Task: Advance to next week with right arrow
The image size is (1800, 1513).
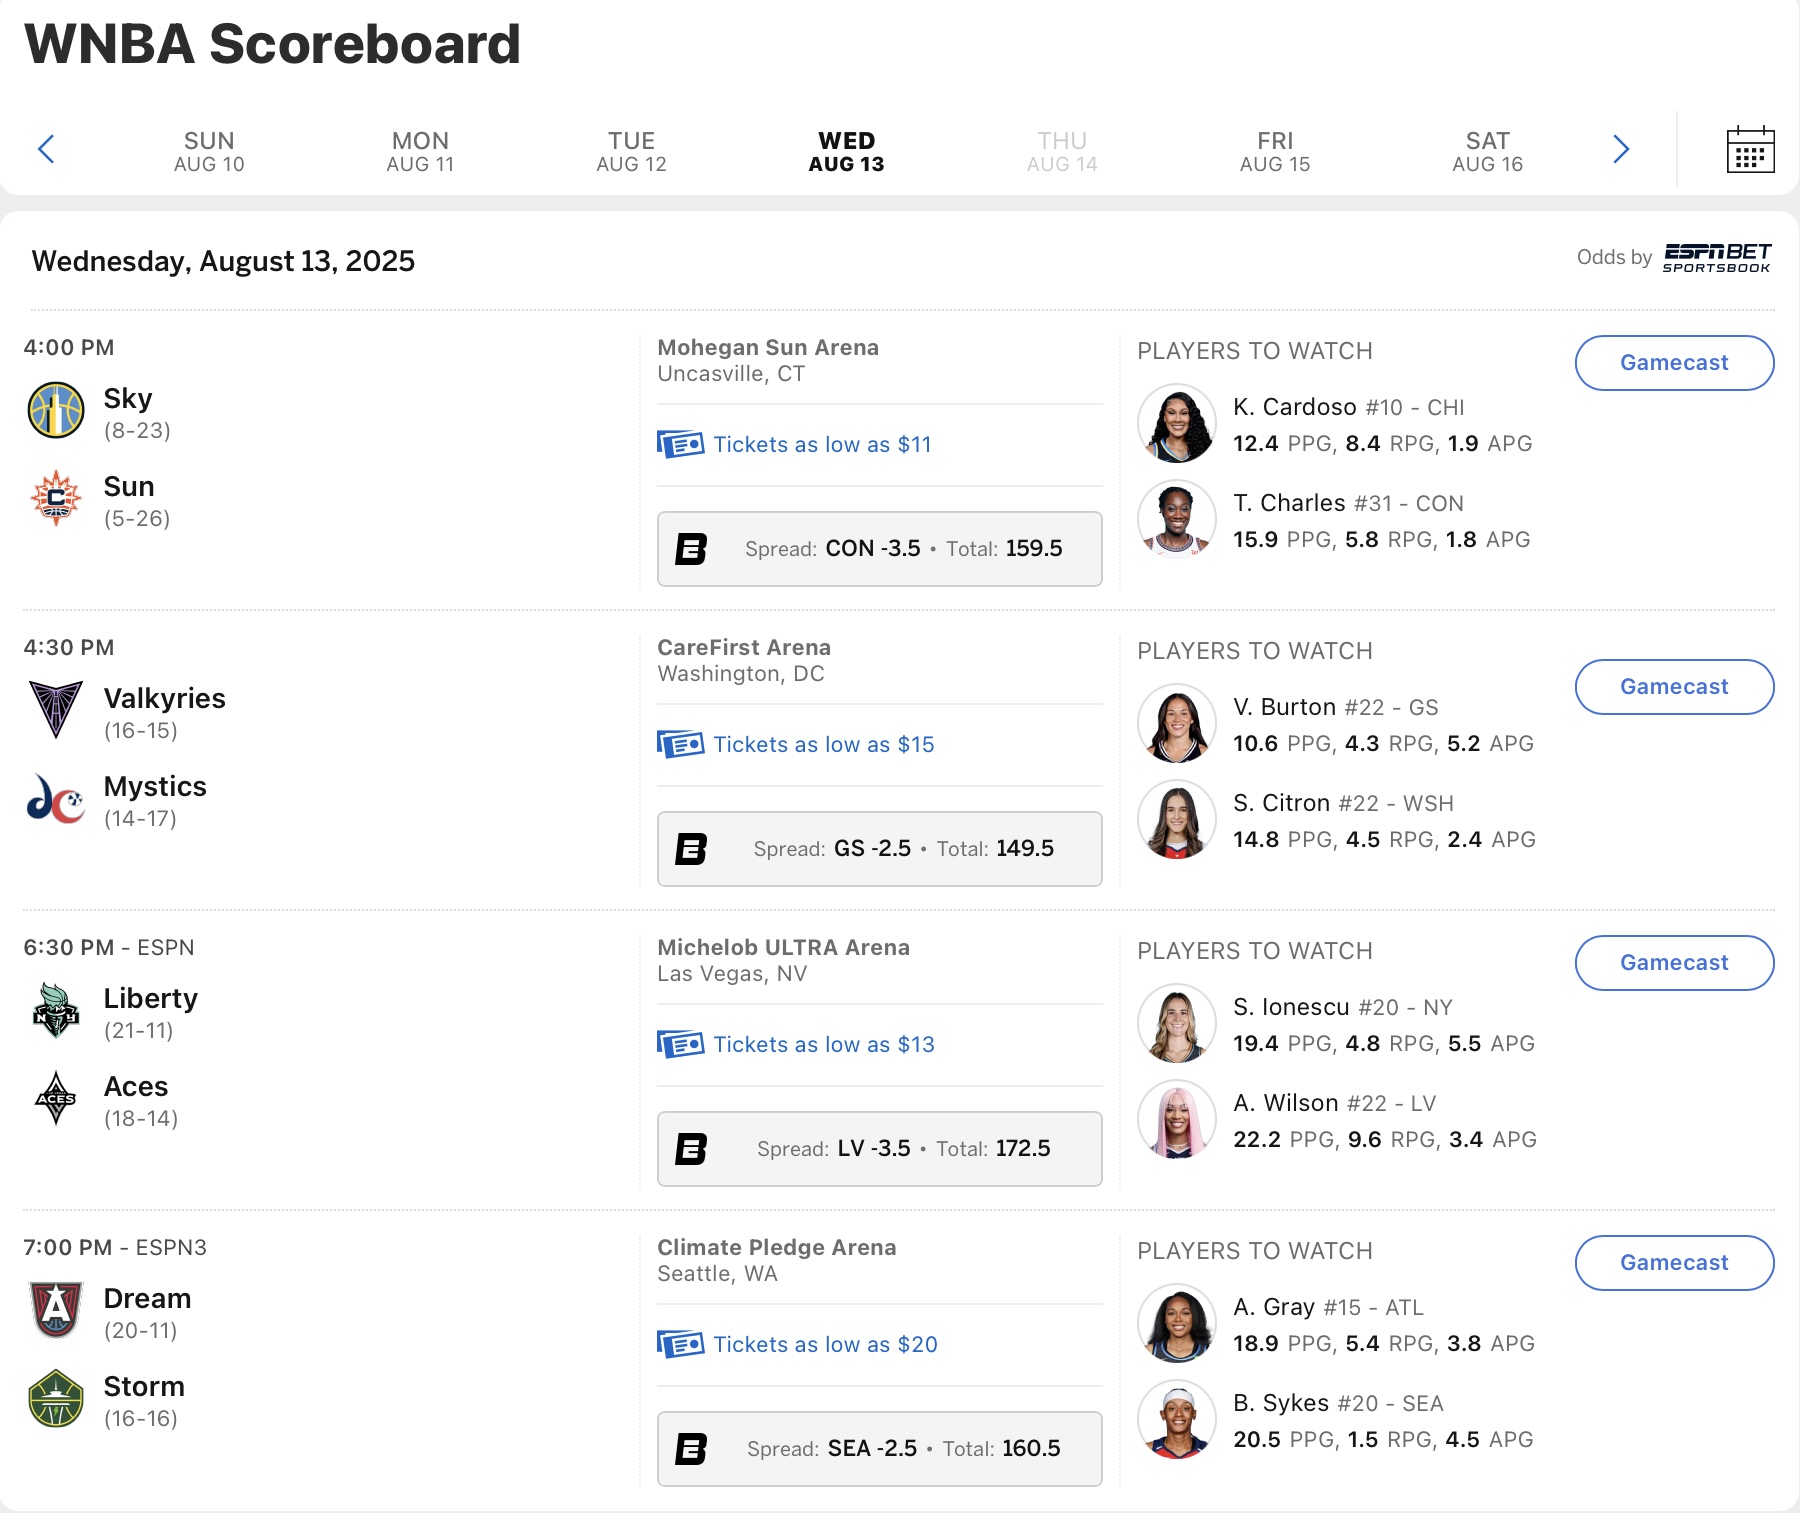Action: (1621, 149)
